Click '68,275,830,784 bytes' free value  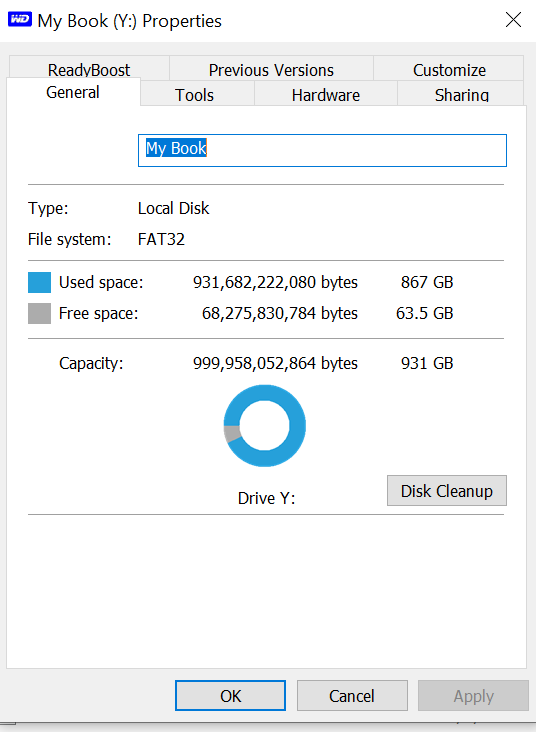point(280,313)
